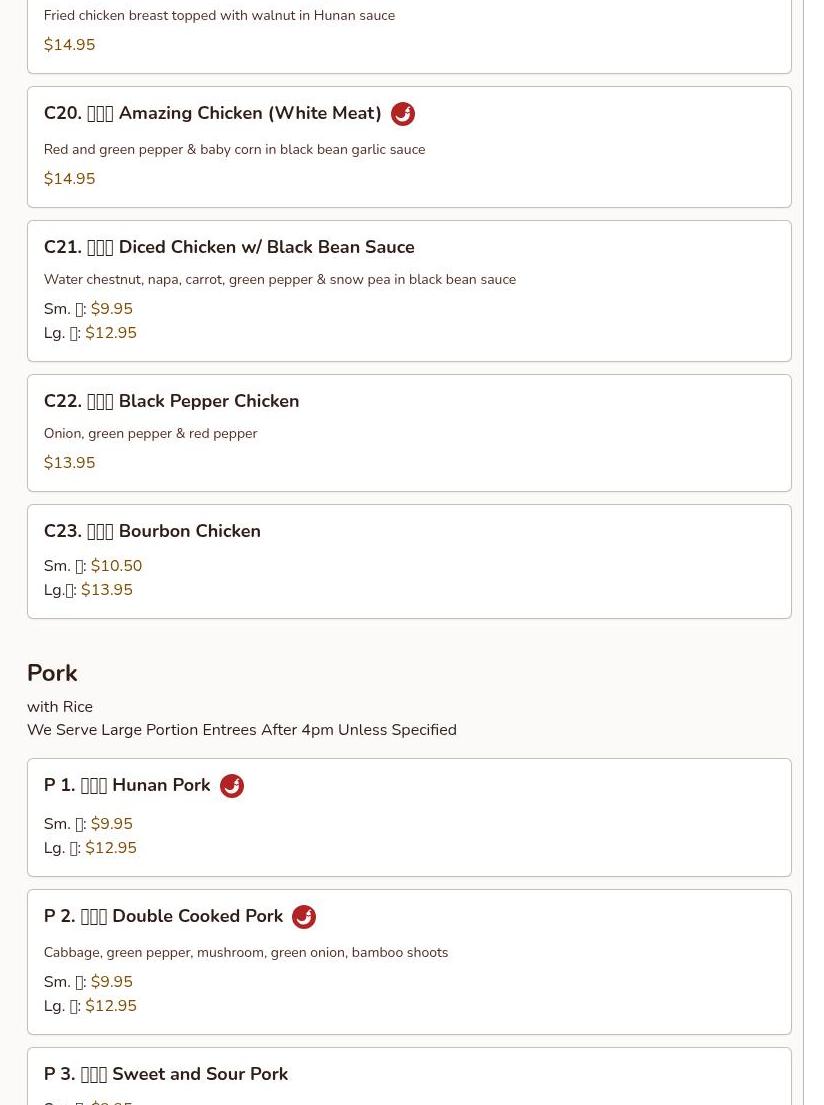Open the C22 Black Pepper Chicken item
The height and width of the screenshot is (1105, 824).
[x=171, y=401]
